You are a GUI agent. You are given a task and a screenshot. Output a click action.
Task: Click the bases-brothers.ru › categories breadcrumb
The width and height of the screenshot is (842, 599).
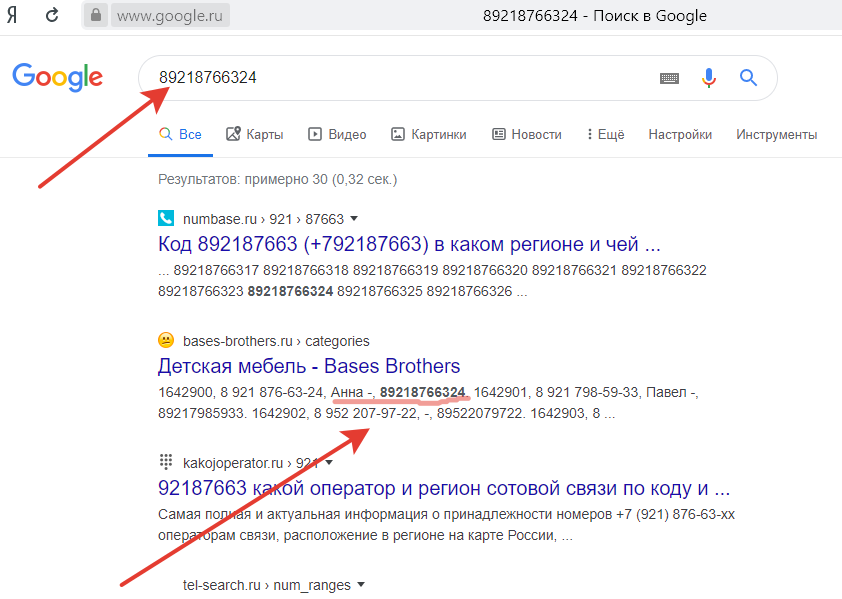276,341
